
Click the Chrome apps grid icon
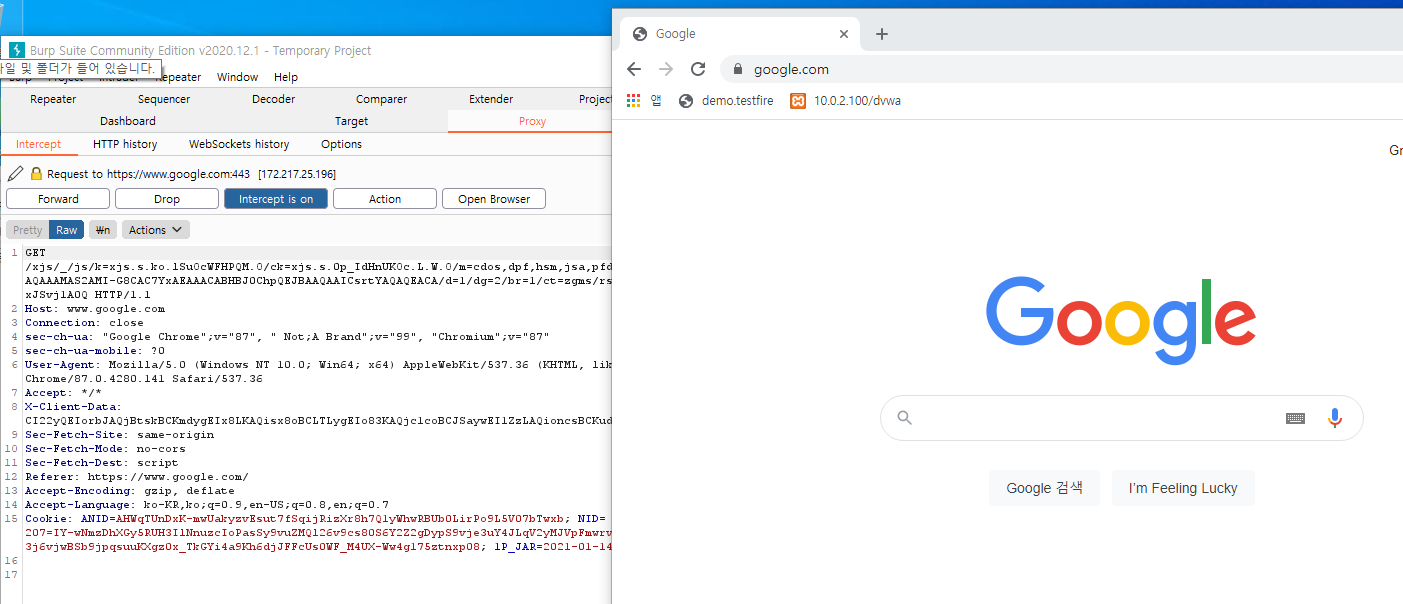633,100
